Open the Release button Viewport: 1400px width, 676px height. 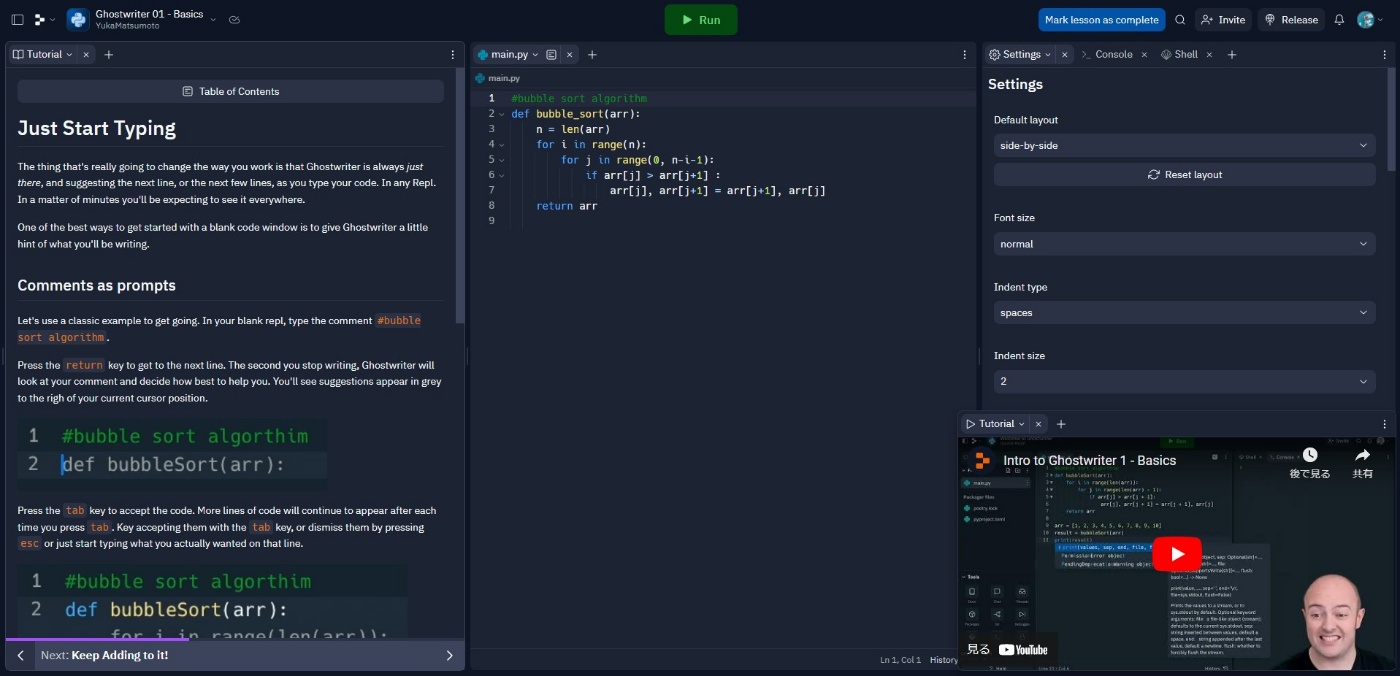tap(1291, 19)
